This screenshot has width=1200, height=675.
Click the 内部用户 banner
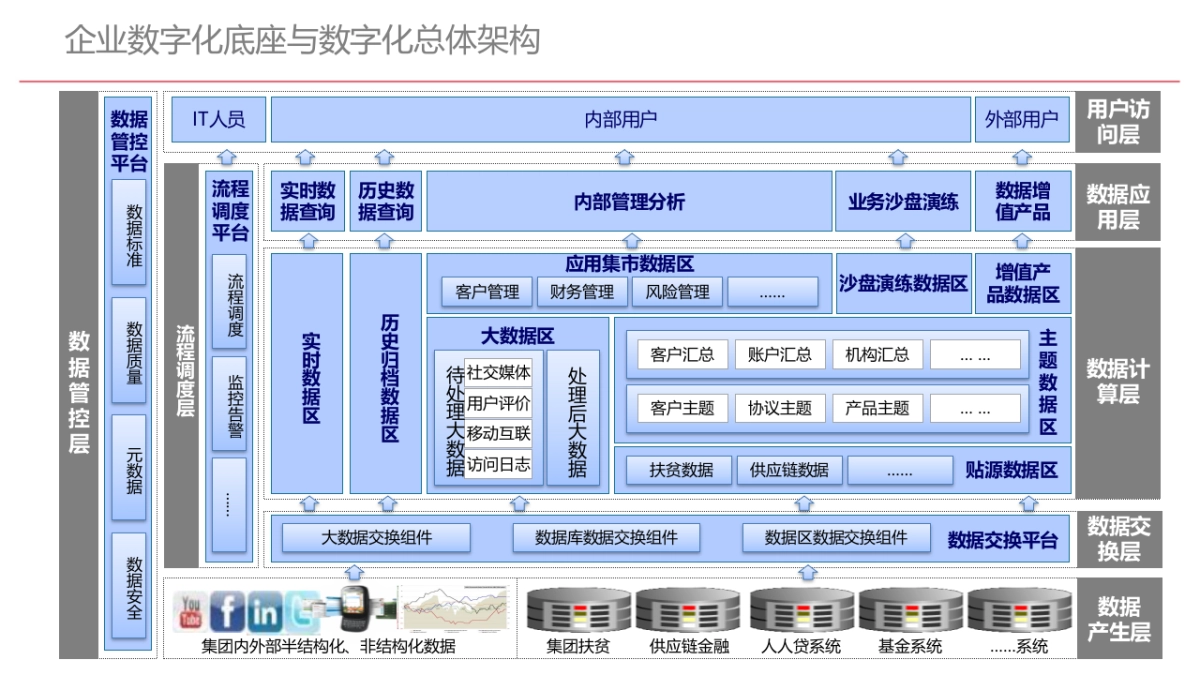pos(620,119)
